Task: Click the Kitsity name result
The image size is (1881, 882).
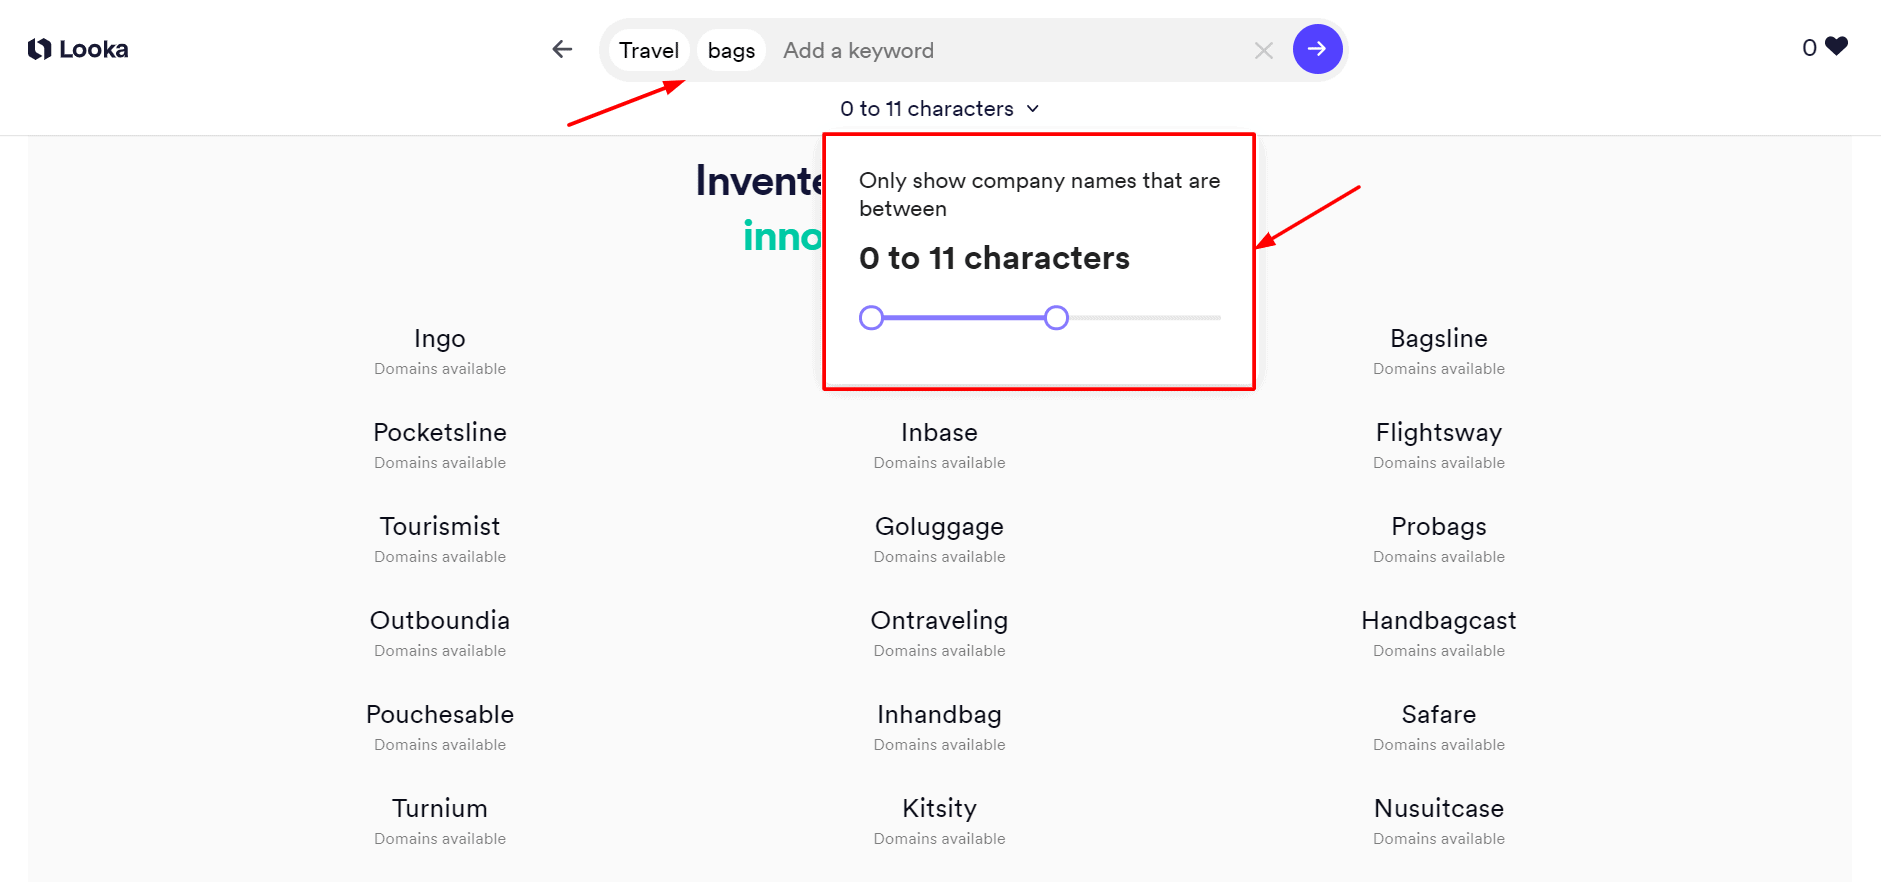Action: point(939,809)
